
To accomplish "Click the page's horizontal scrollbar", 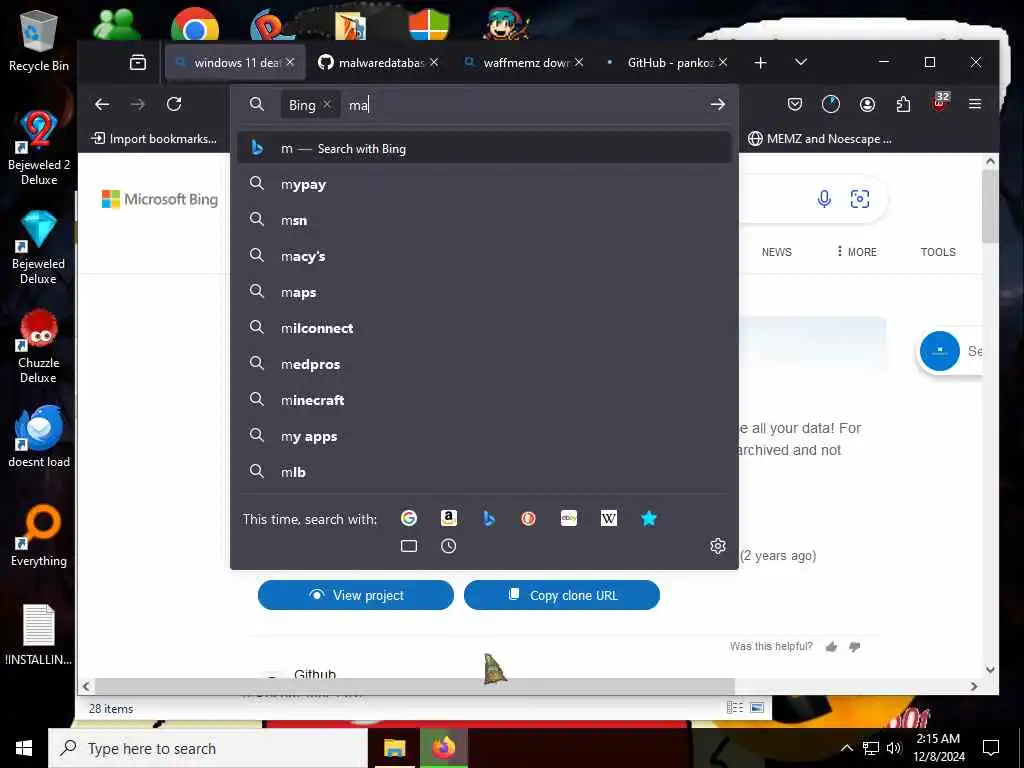I will tap(415, 686).
